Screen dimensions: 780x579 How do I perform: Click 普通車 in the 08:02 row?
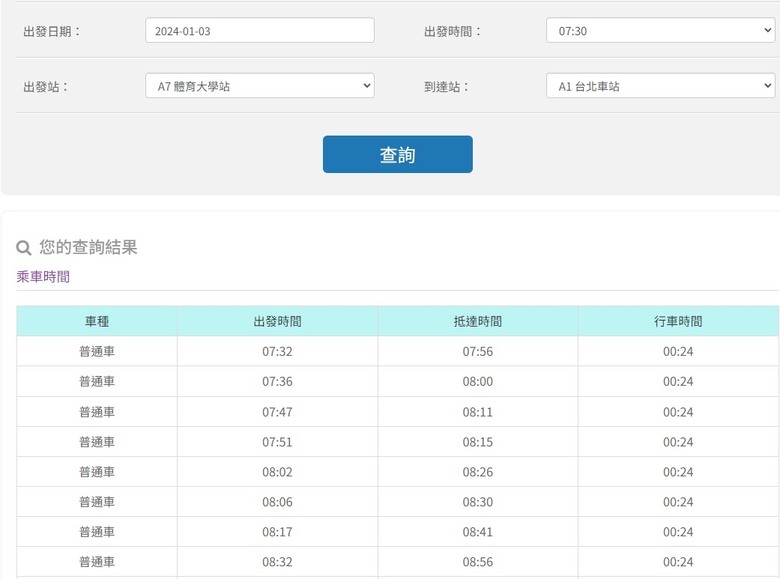(97, 472)
